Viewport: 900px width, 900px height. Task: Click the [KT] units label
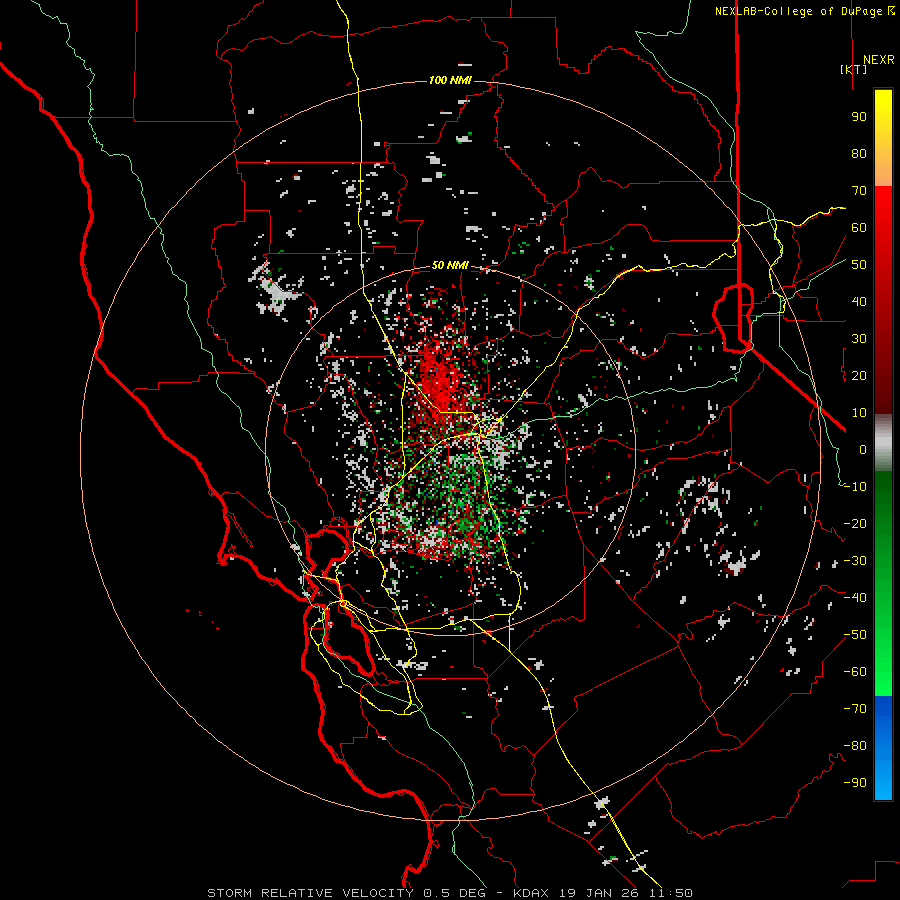click(x=854, y=69)
